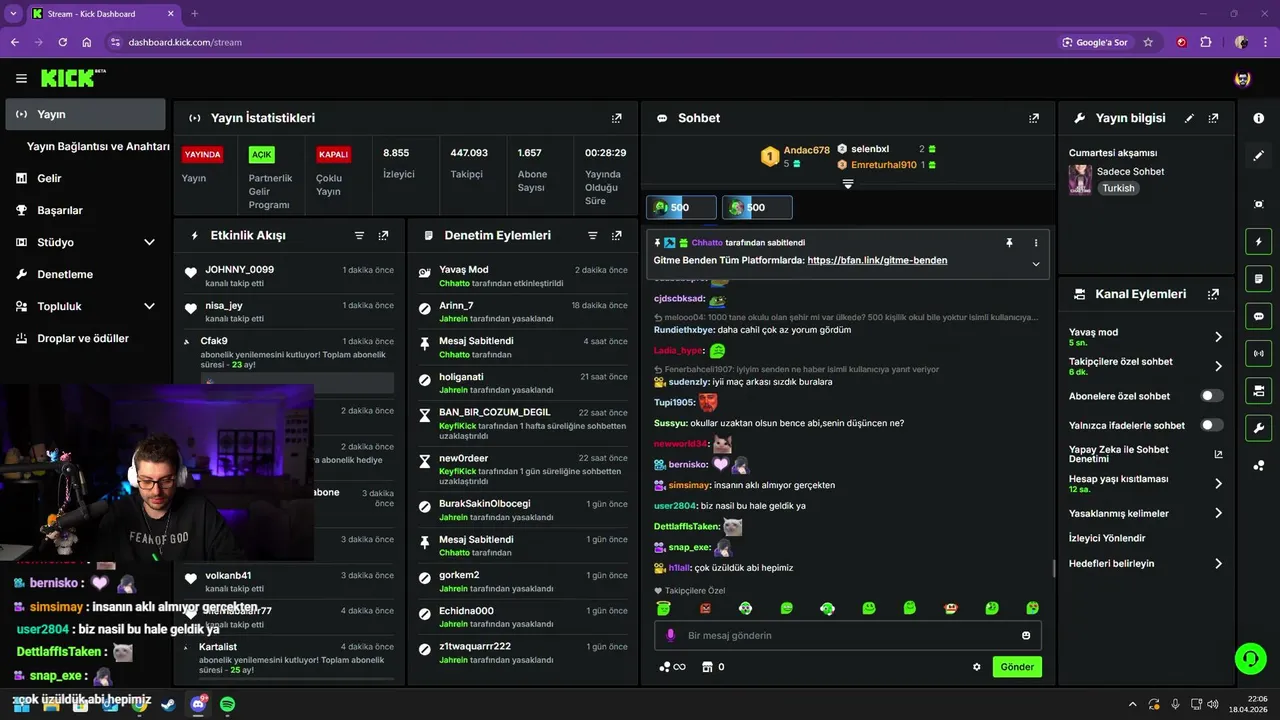
Task: Collapse the chat leaderboard arrow
Action: (848, 184)
